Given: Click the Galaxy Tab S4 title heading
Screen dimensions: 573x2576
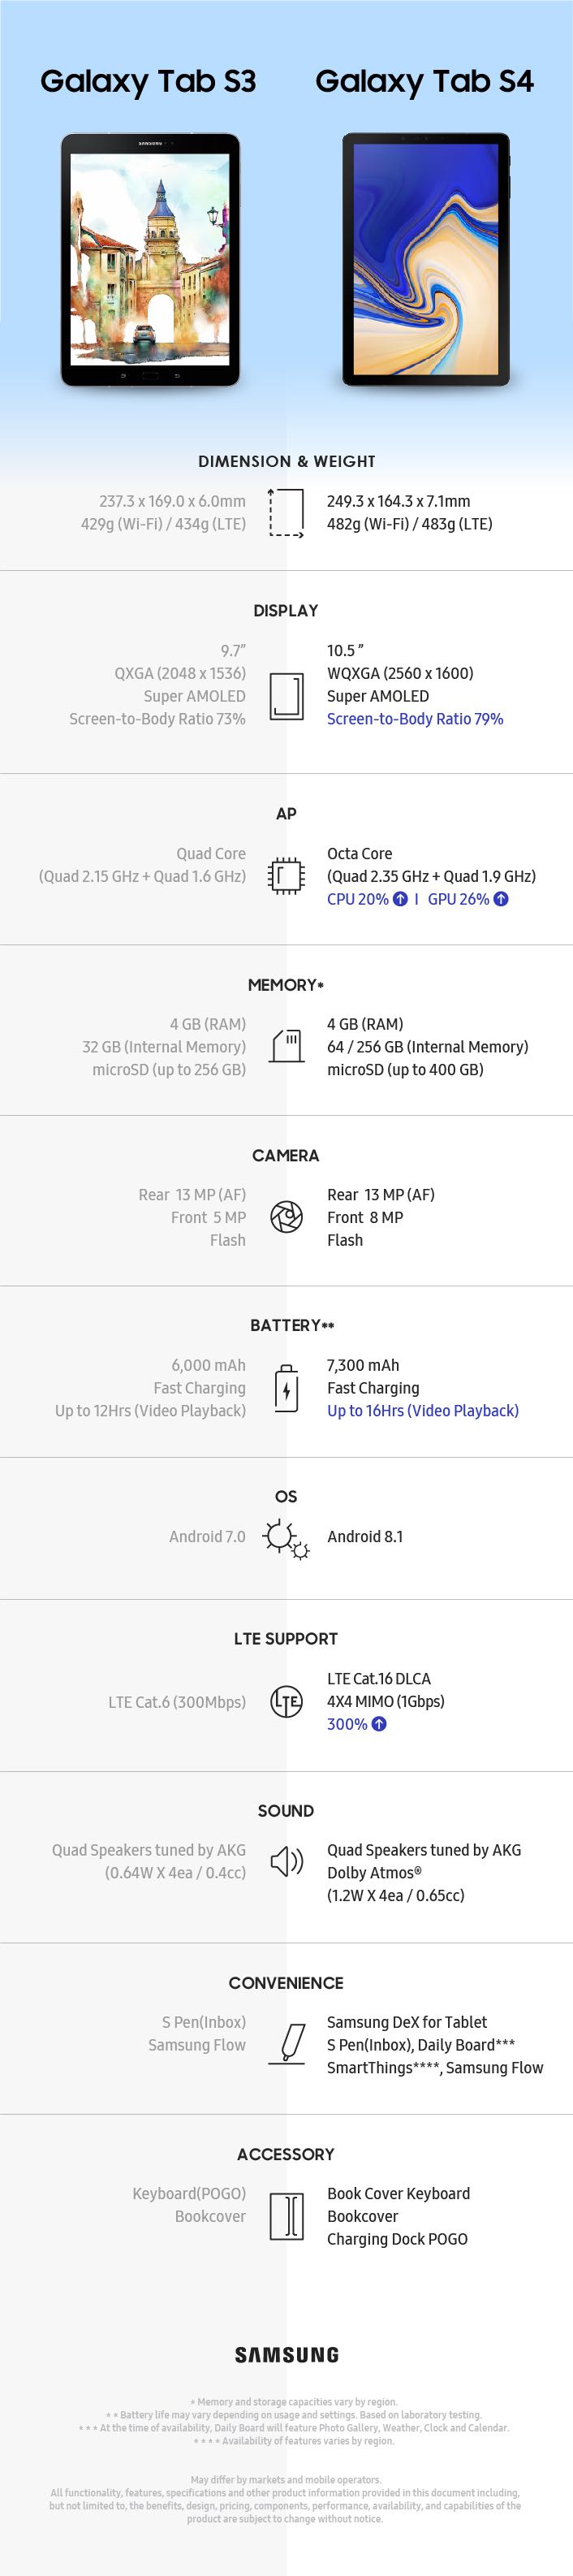Looking at the screenshot, I should pyautogui.click(x=424, y=82).
